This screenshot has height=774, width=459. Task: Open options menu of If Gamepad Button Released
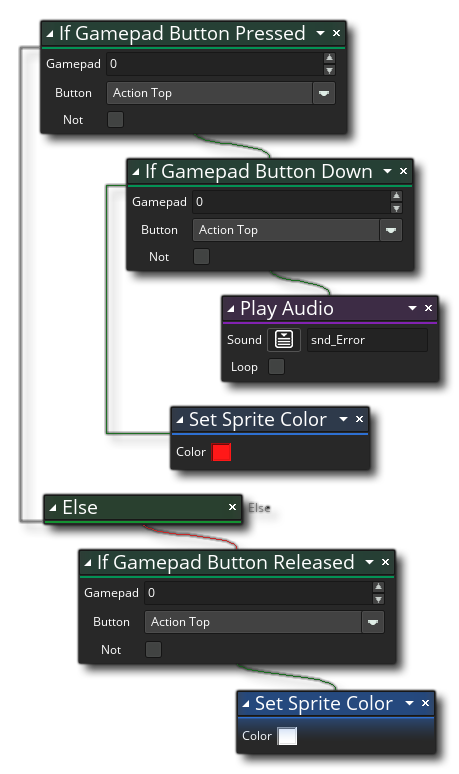pyautogui.click(x=369, y=562)
